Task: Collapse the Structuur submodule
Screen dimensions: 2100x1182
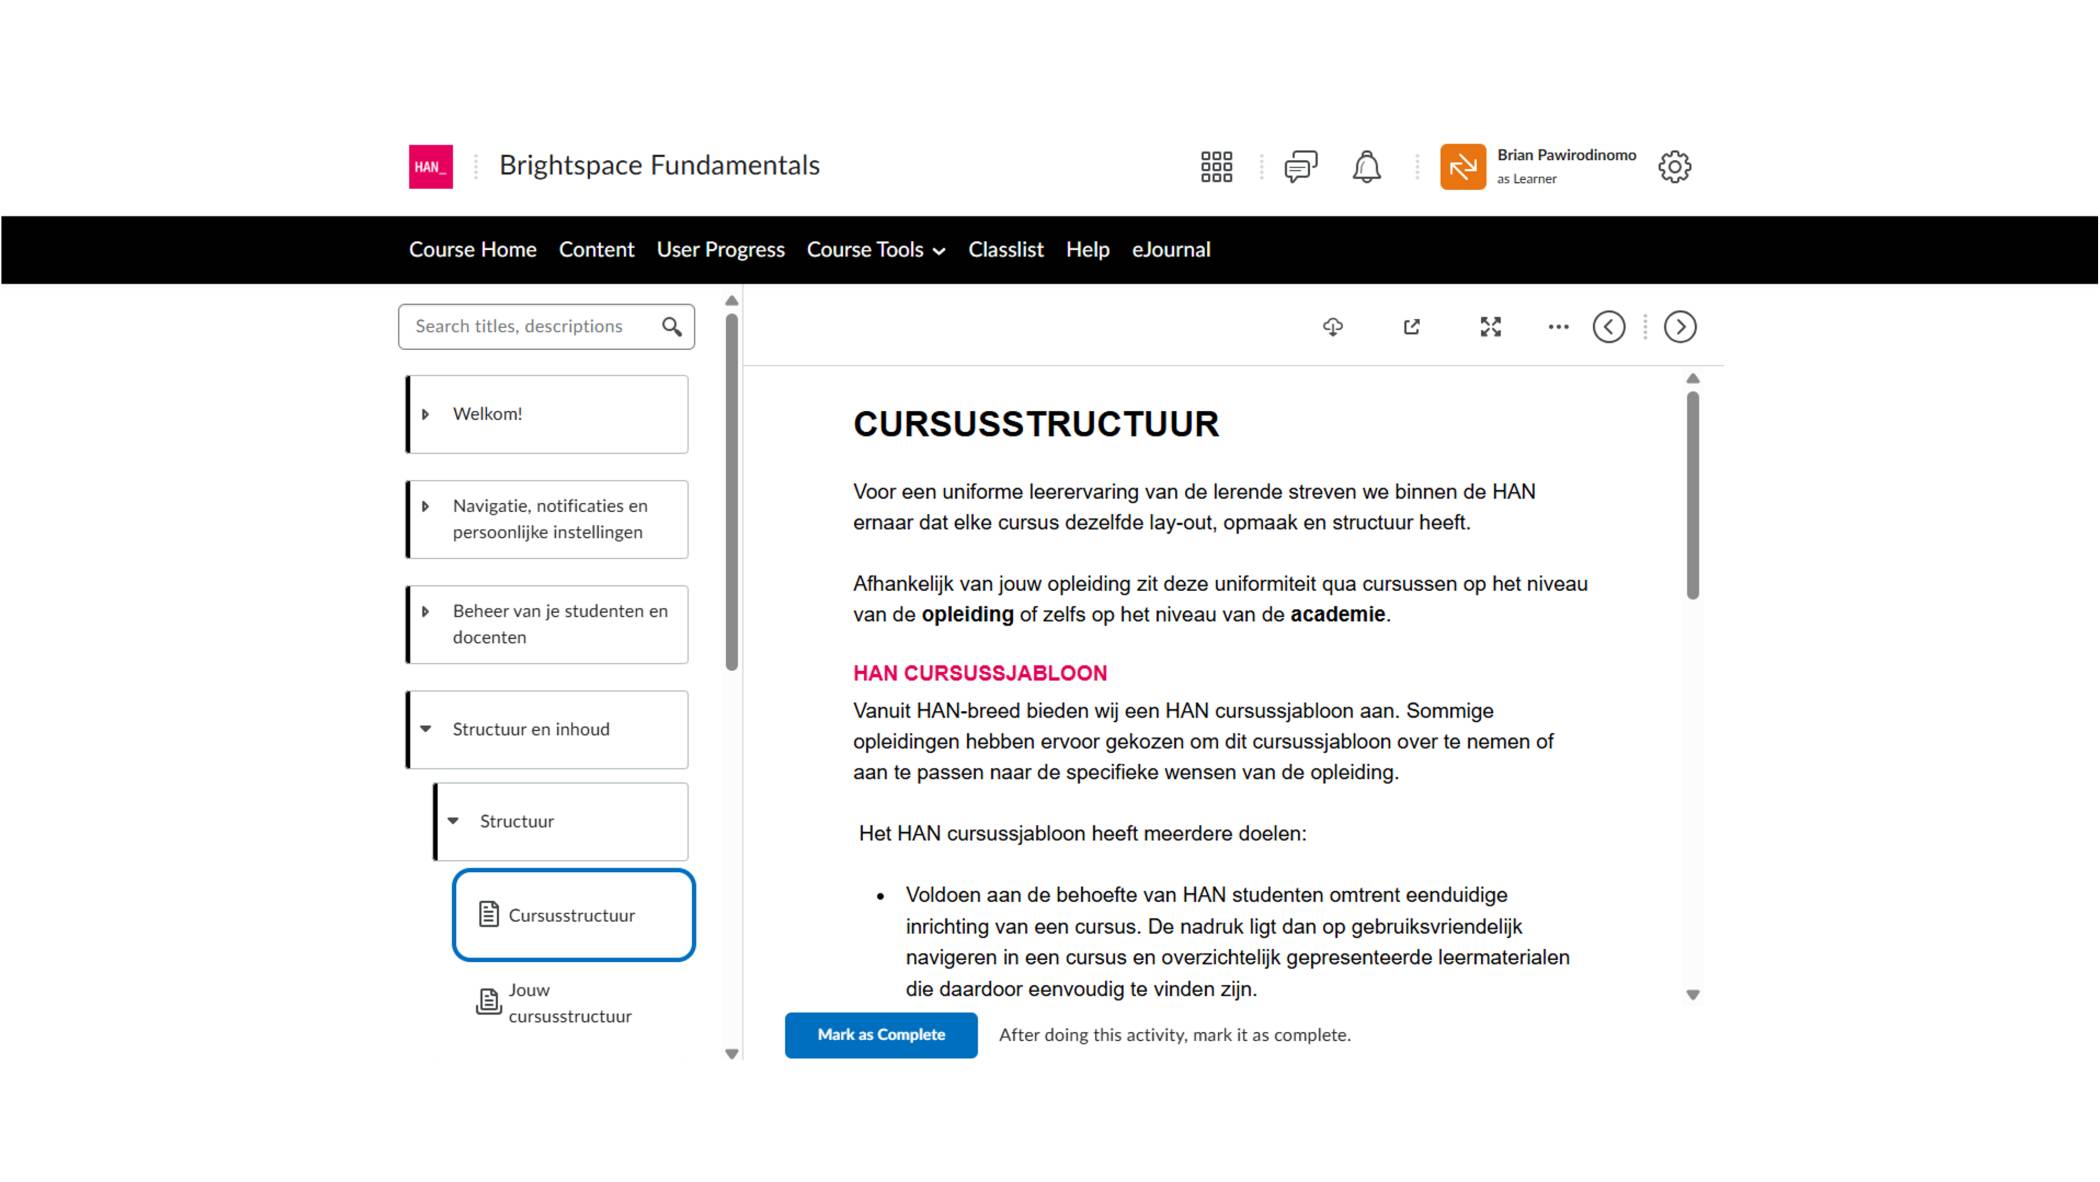Action: [x=456, y=821]
